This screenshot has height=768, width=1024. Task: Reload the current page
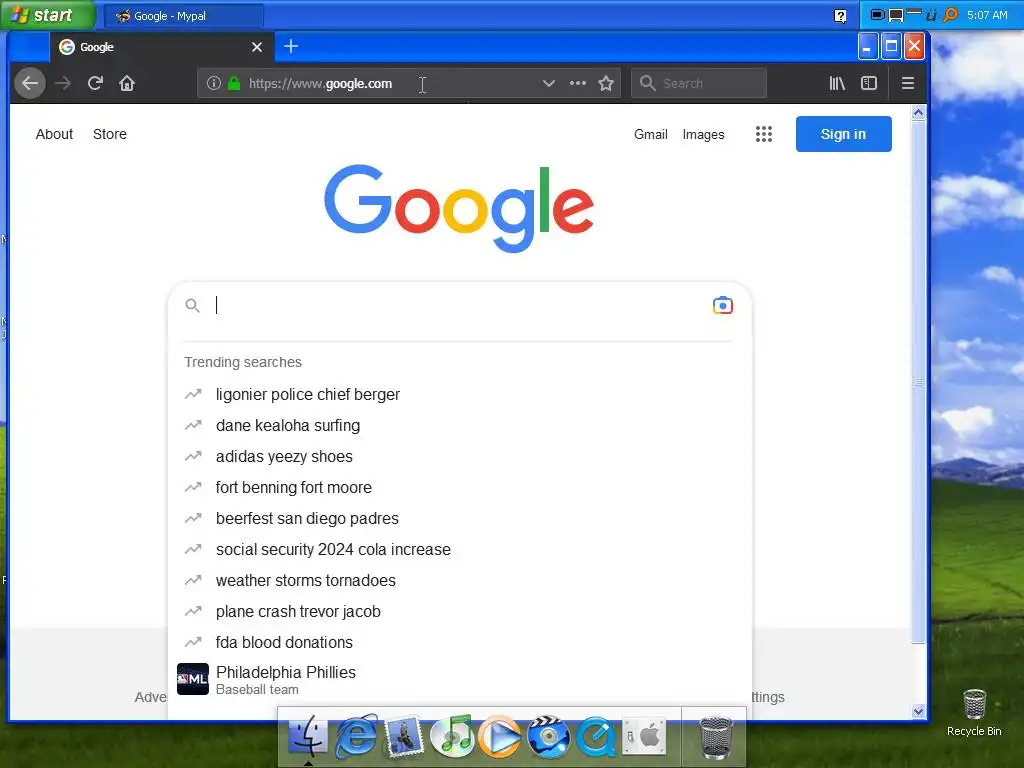(x=95, y=83)
